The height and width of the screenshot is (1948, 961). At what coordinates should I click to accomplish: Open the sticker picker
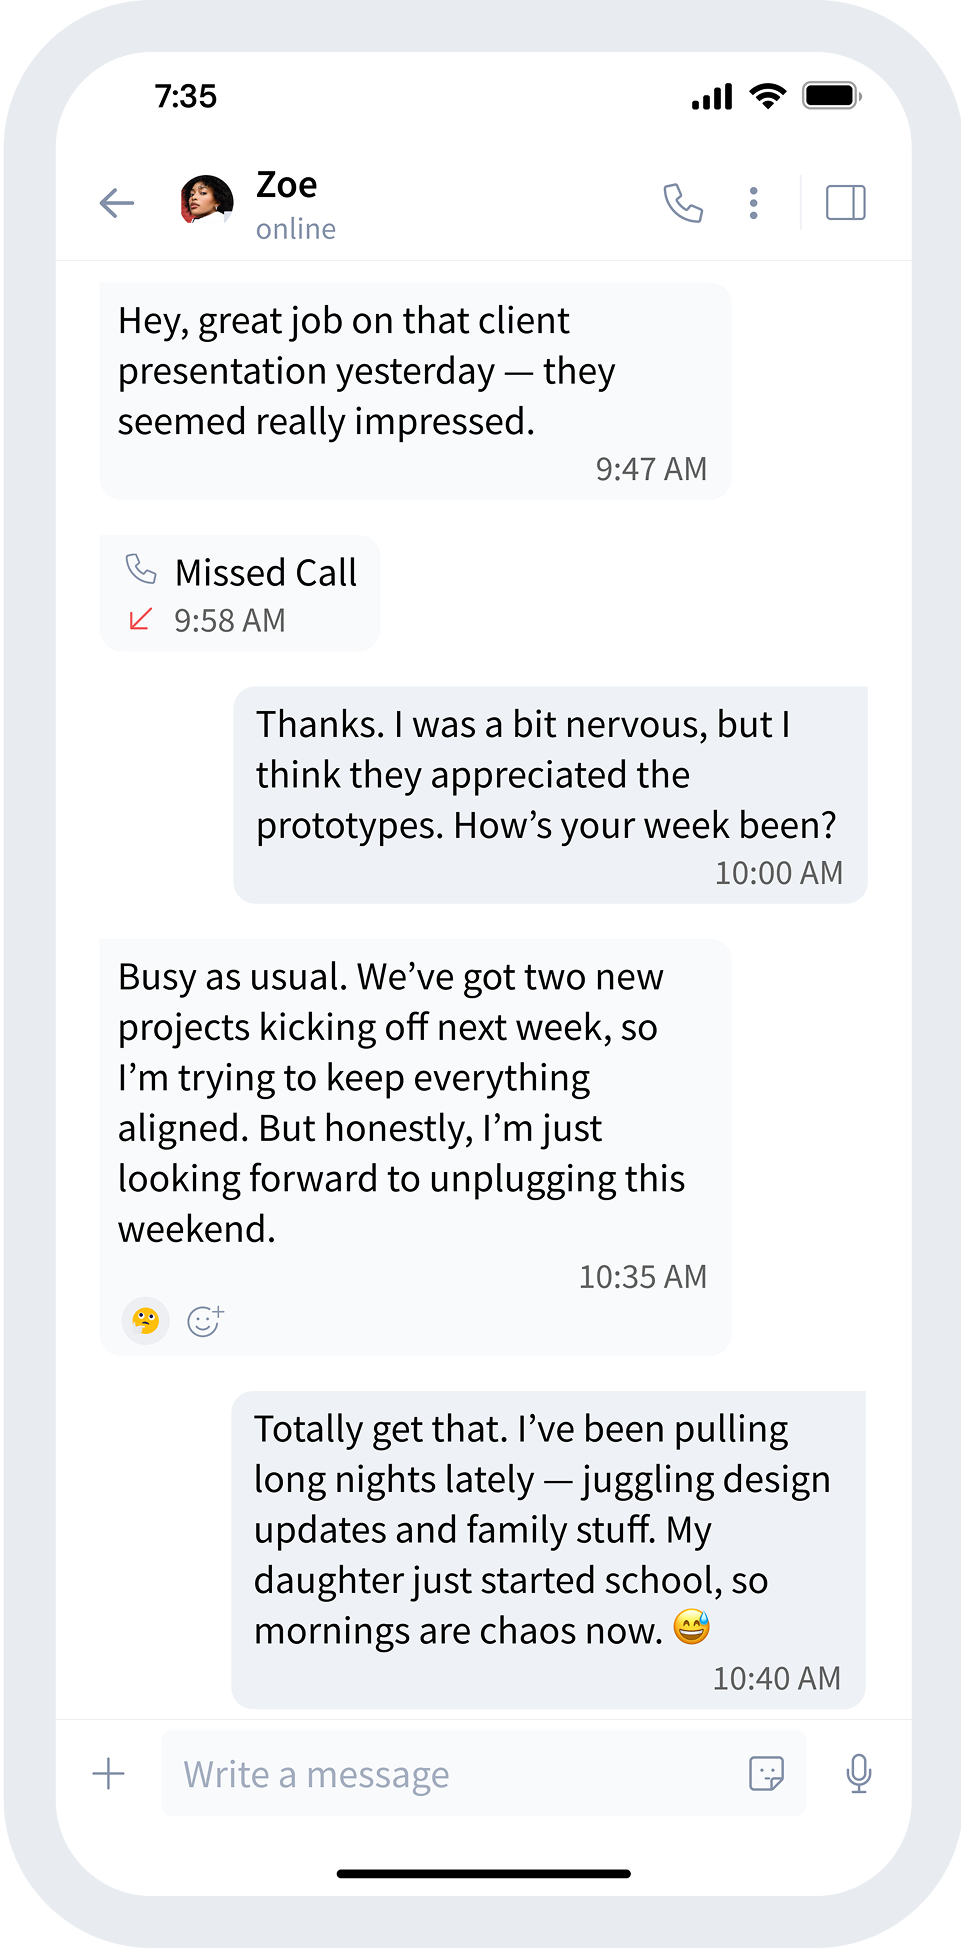pos(766,1774)
